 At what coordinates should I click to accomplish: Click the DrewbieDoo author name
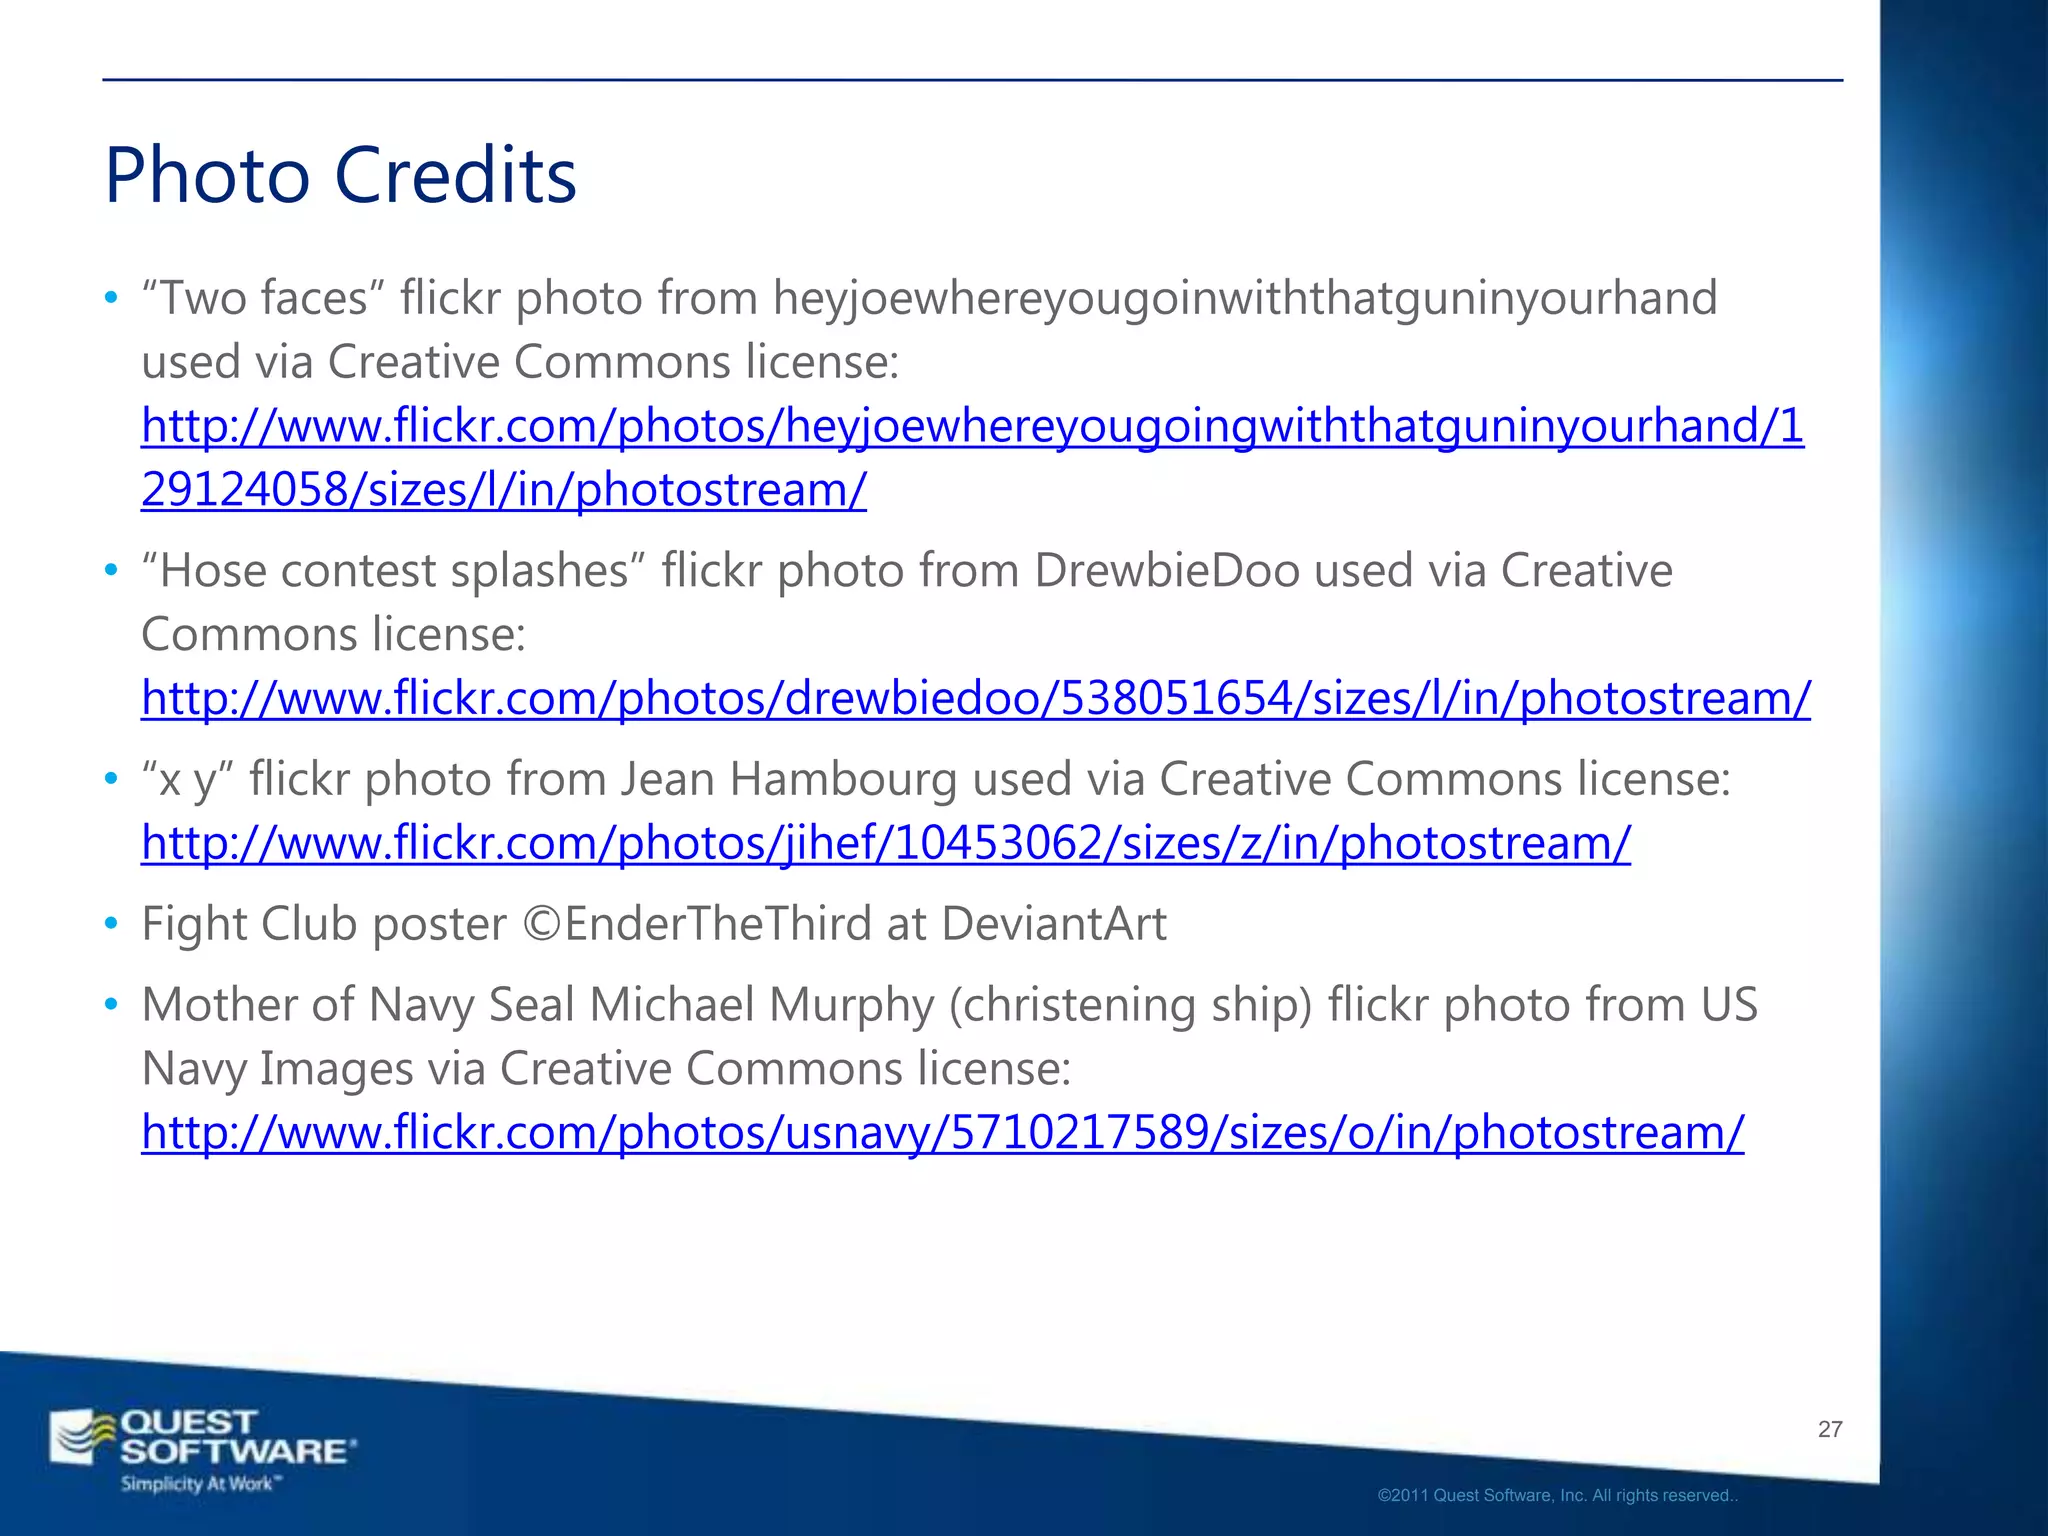click(1166, 572)
